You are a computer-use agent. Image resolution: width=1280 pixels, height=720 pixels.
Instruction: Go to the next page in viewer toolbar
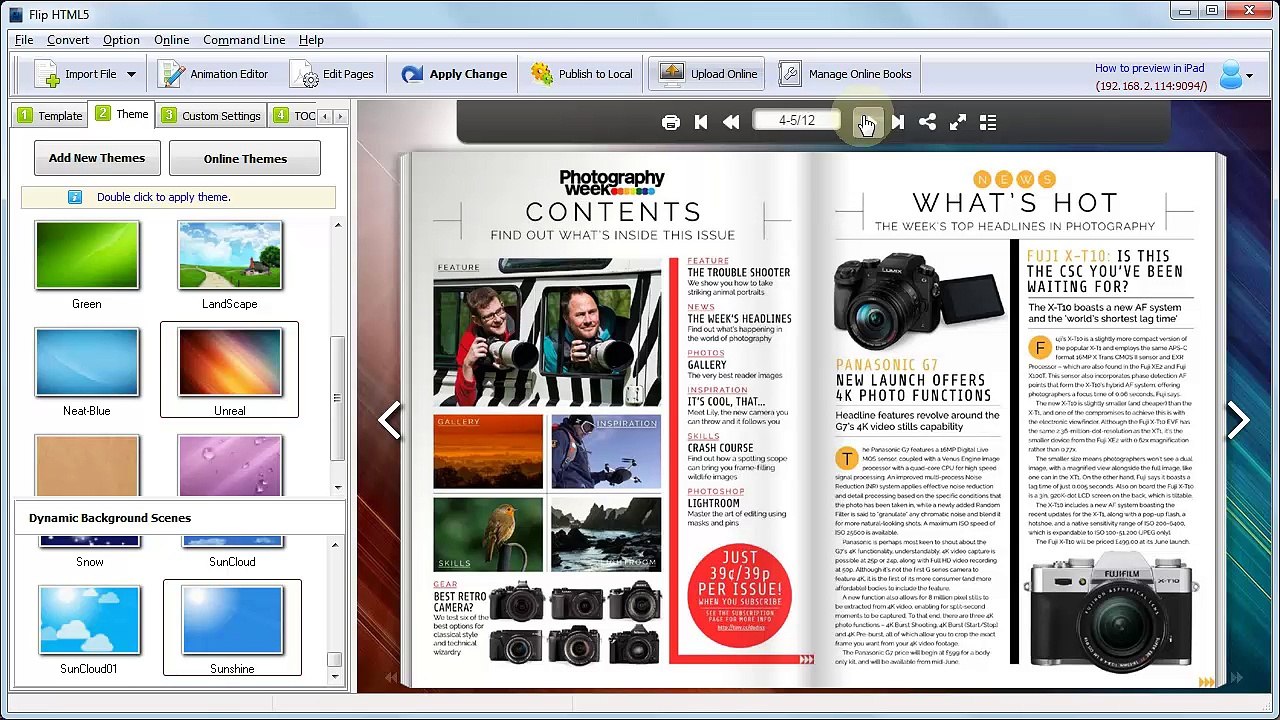tap(867, 122)
